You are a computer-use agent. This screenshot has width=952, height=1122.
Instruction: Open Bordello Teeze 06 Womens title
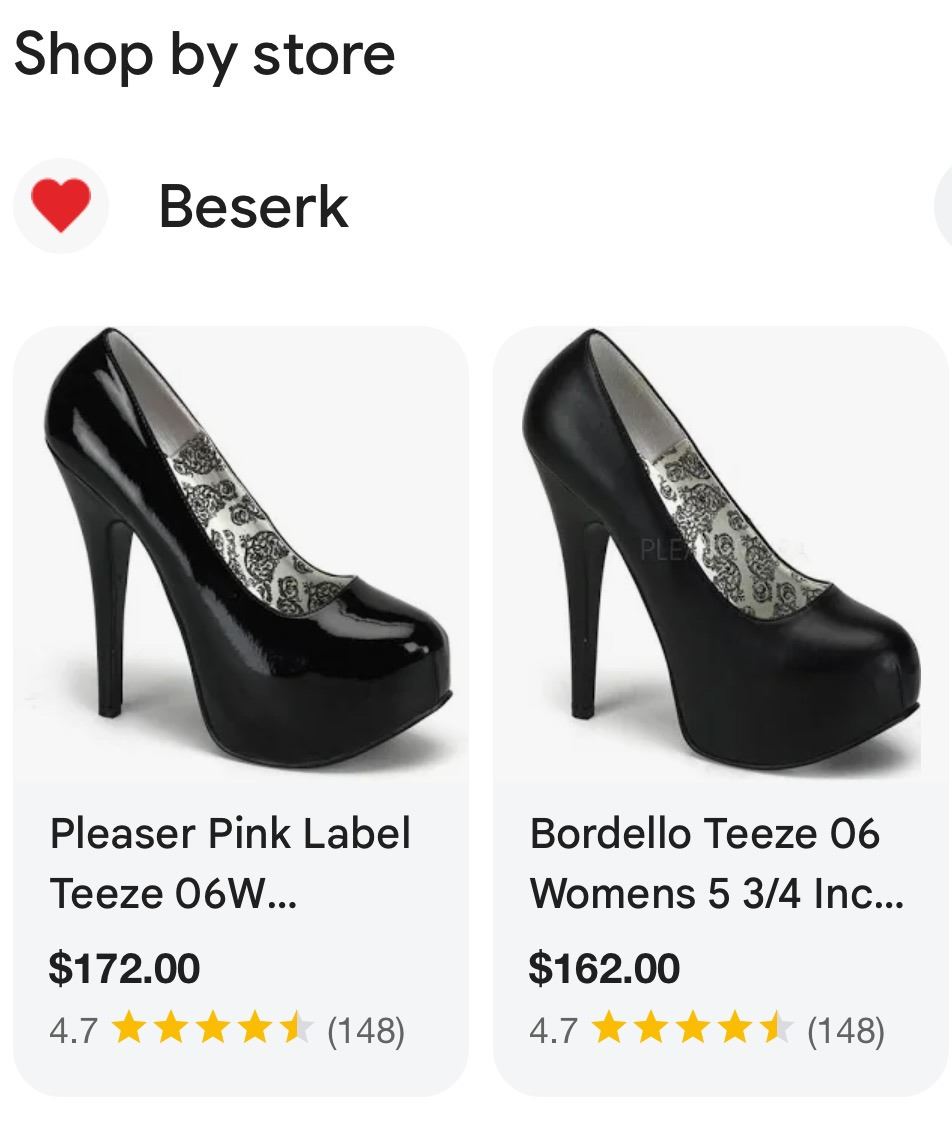[716, 862]
